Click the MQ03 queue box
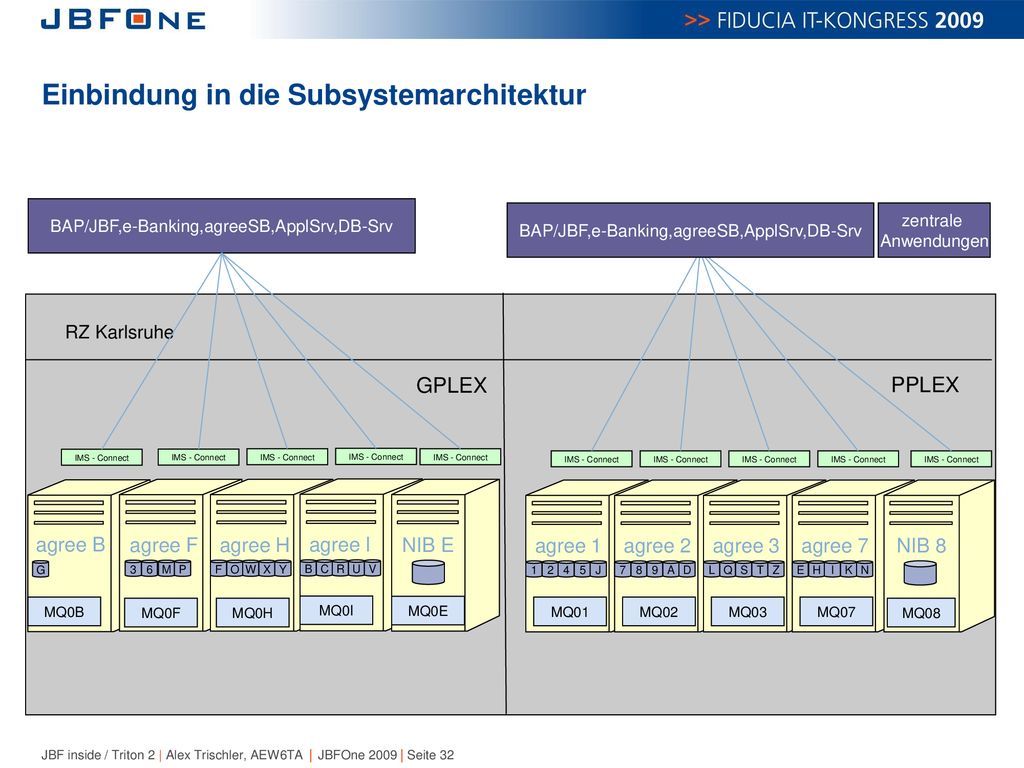The height and width of the screenshot is (768, 1024). coord(748,612)
